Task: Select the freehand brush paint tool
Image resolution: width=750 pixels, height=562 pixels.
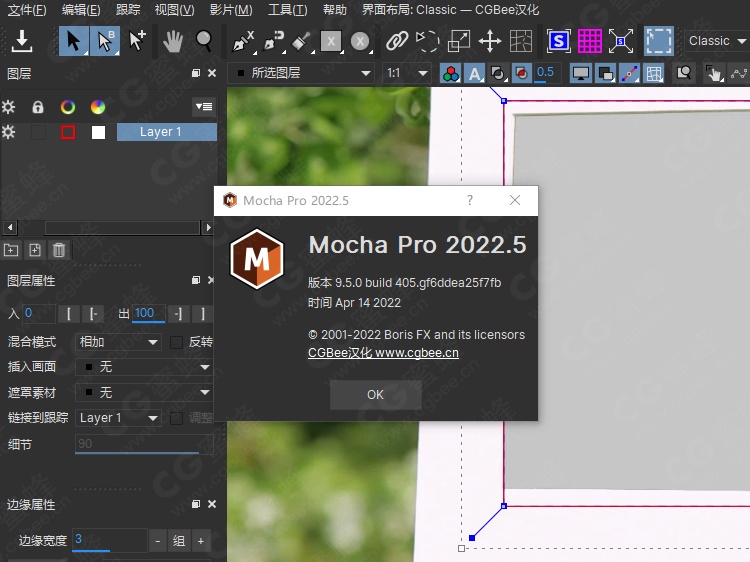Action: tap(301, 42)
